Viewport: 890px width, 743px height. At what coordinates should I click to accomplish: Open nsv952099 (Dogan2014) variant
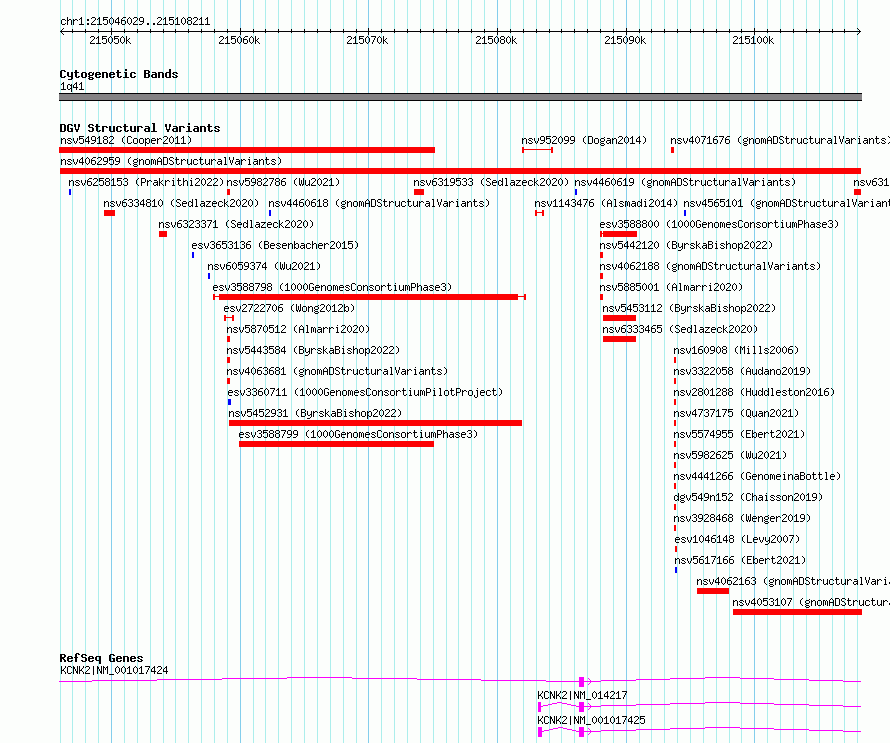pyautogui.click(x=584, y=140)
